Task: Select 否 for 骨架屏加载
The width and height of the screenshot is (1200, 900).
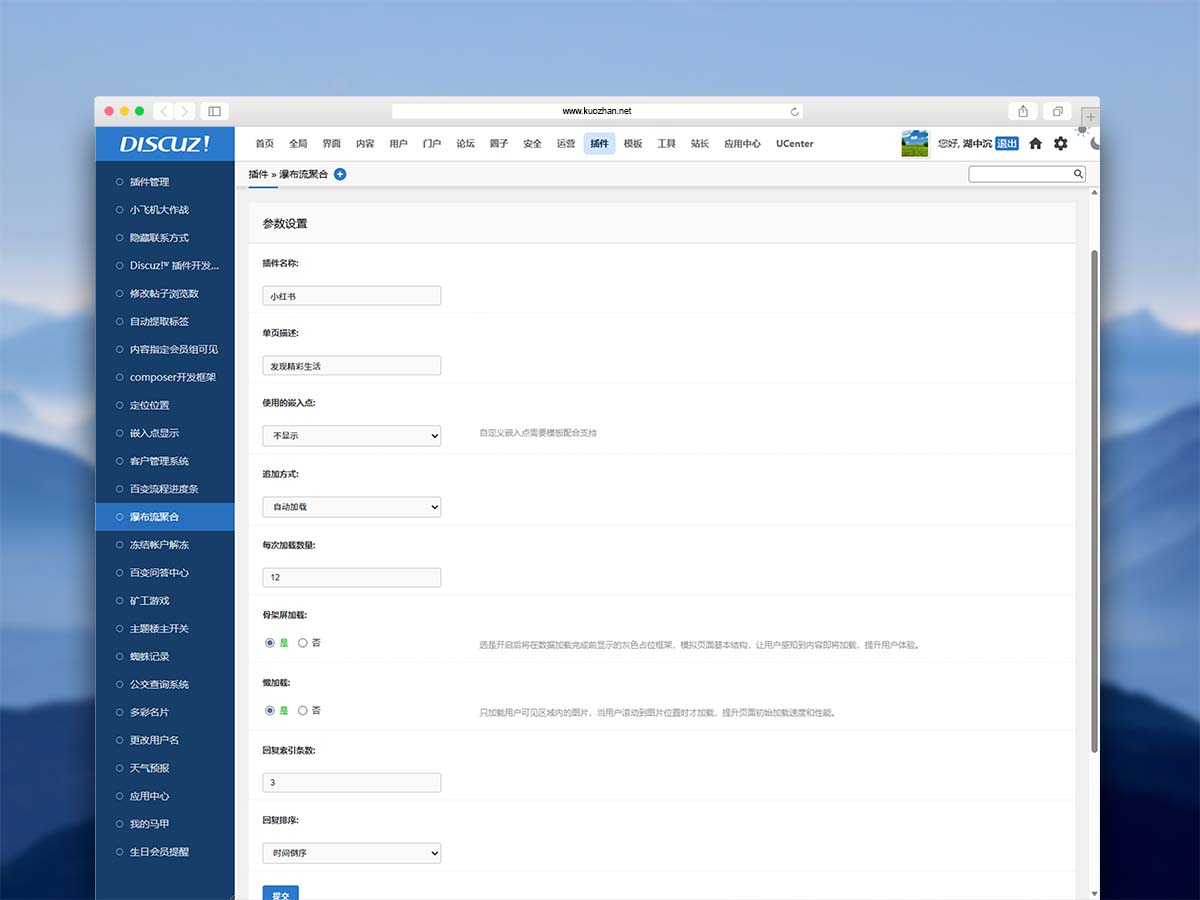Action: click(x=303, y=643)
